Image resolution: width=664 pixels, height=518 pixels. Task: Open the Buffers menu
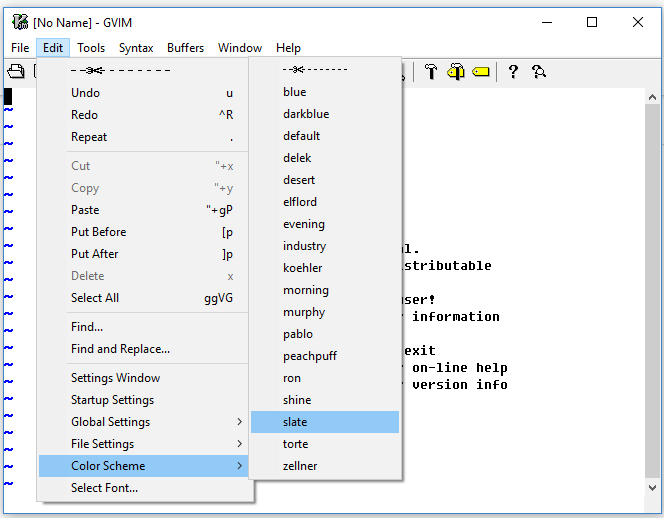tap(185, 48)
